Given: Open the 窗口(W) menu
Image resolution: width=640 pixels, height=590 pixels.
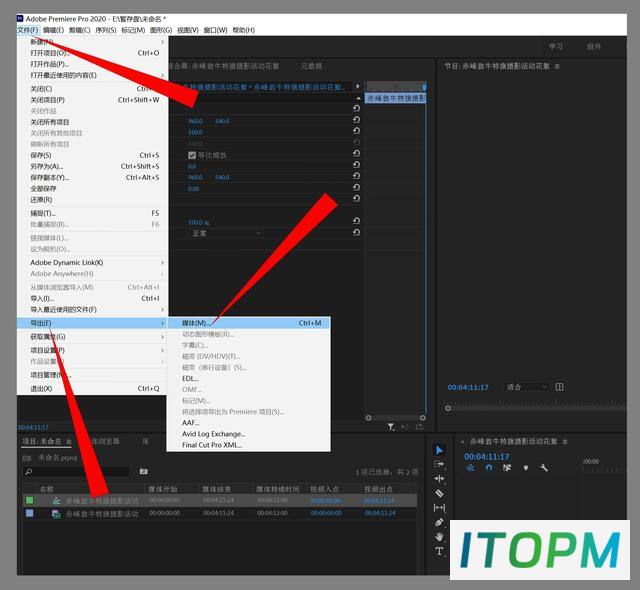Looking at the screenshot, I should point(216,30).
